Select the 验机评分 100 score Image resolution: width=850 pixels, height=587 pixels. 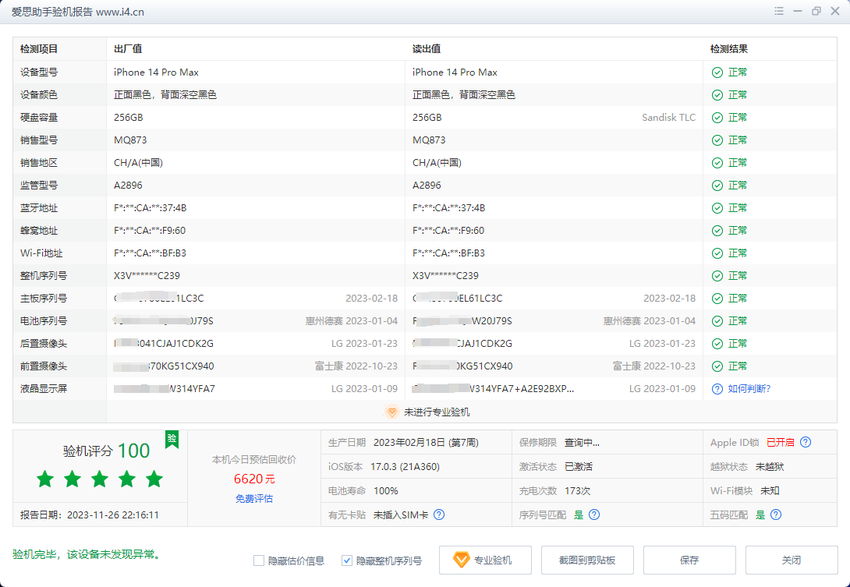(x=106, y=451)
